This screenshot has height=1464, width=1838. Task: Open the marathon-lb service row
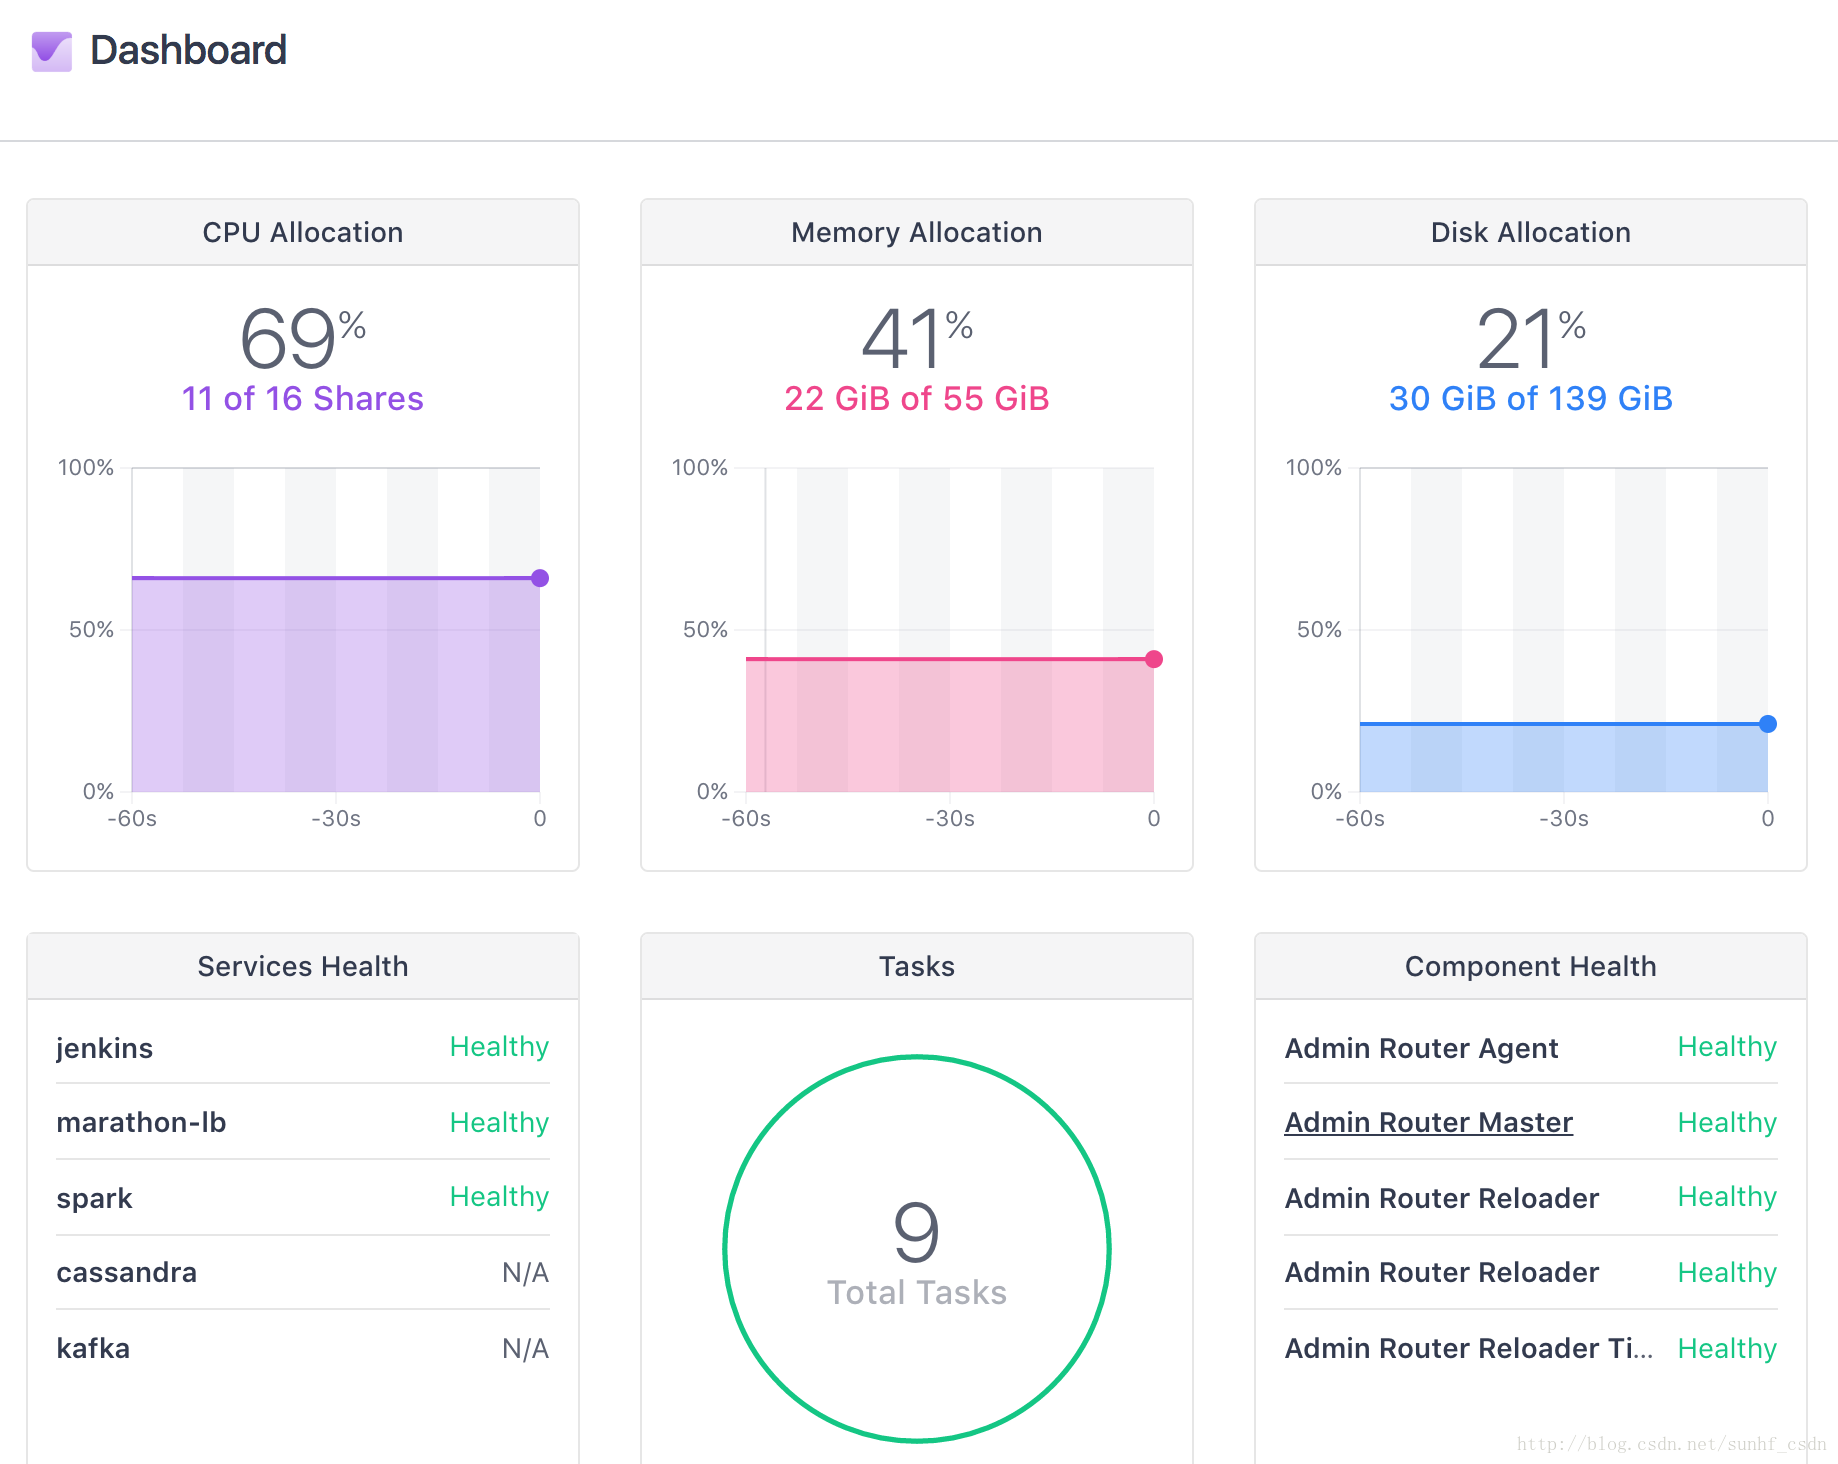(303, 1122)
